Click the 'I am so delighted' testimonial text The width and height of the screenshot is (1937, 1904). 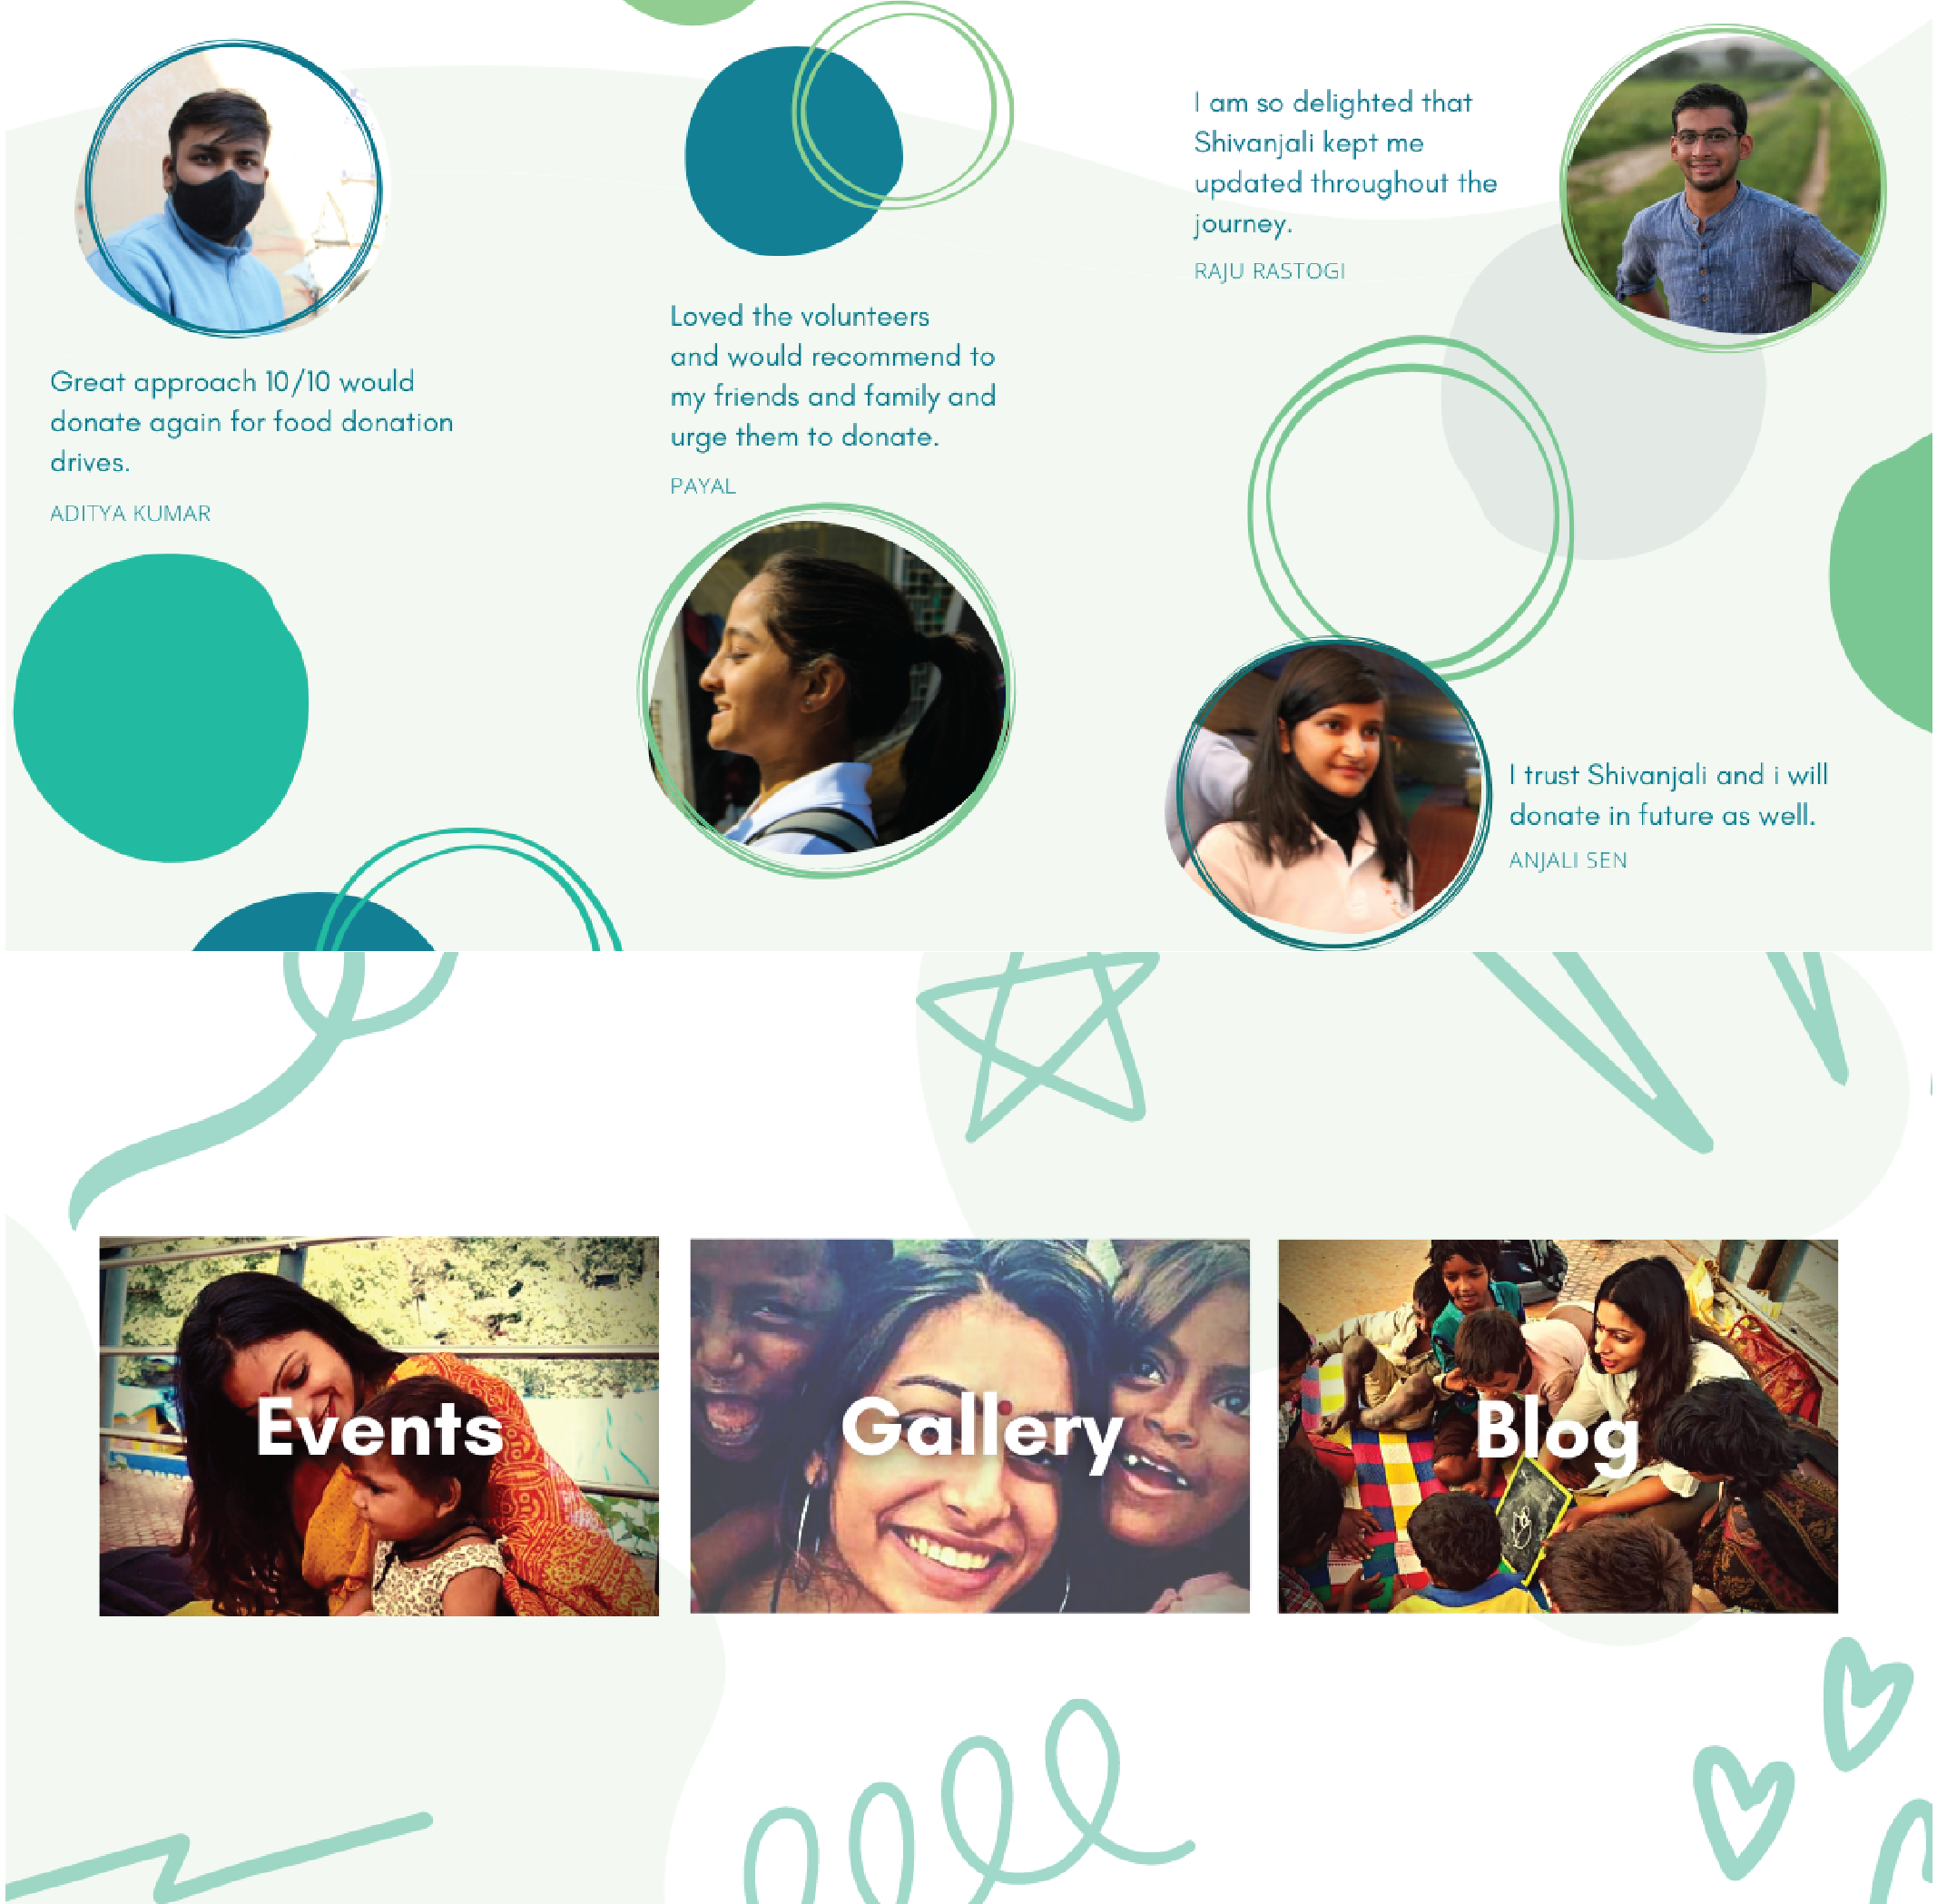tap(1345, 162)
